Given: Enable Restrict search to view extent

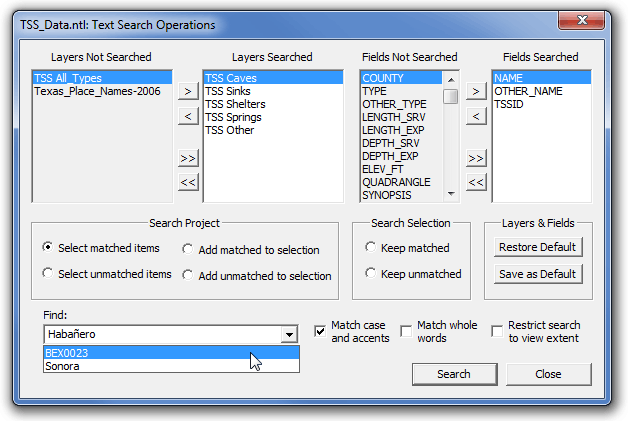Looking at the screenshot, I should tap(497, 331).
